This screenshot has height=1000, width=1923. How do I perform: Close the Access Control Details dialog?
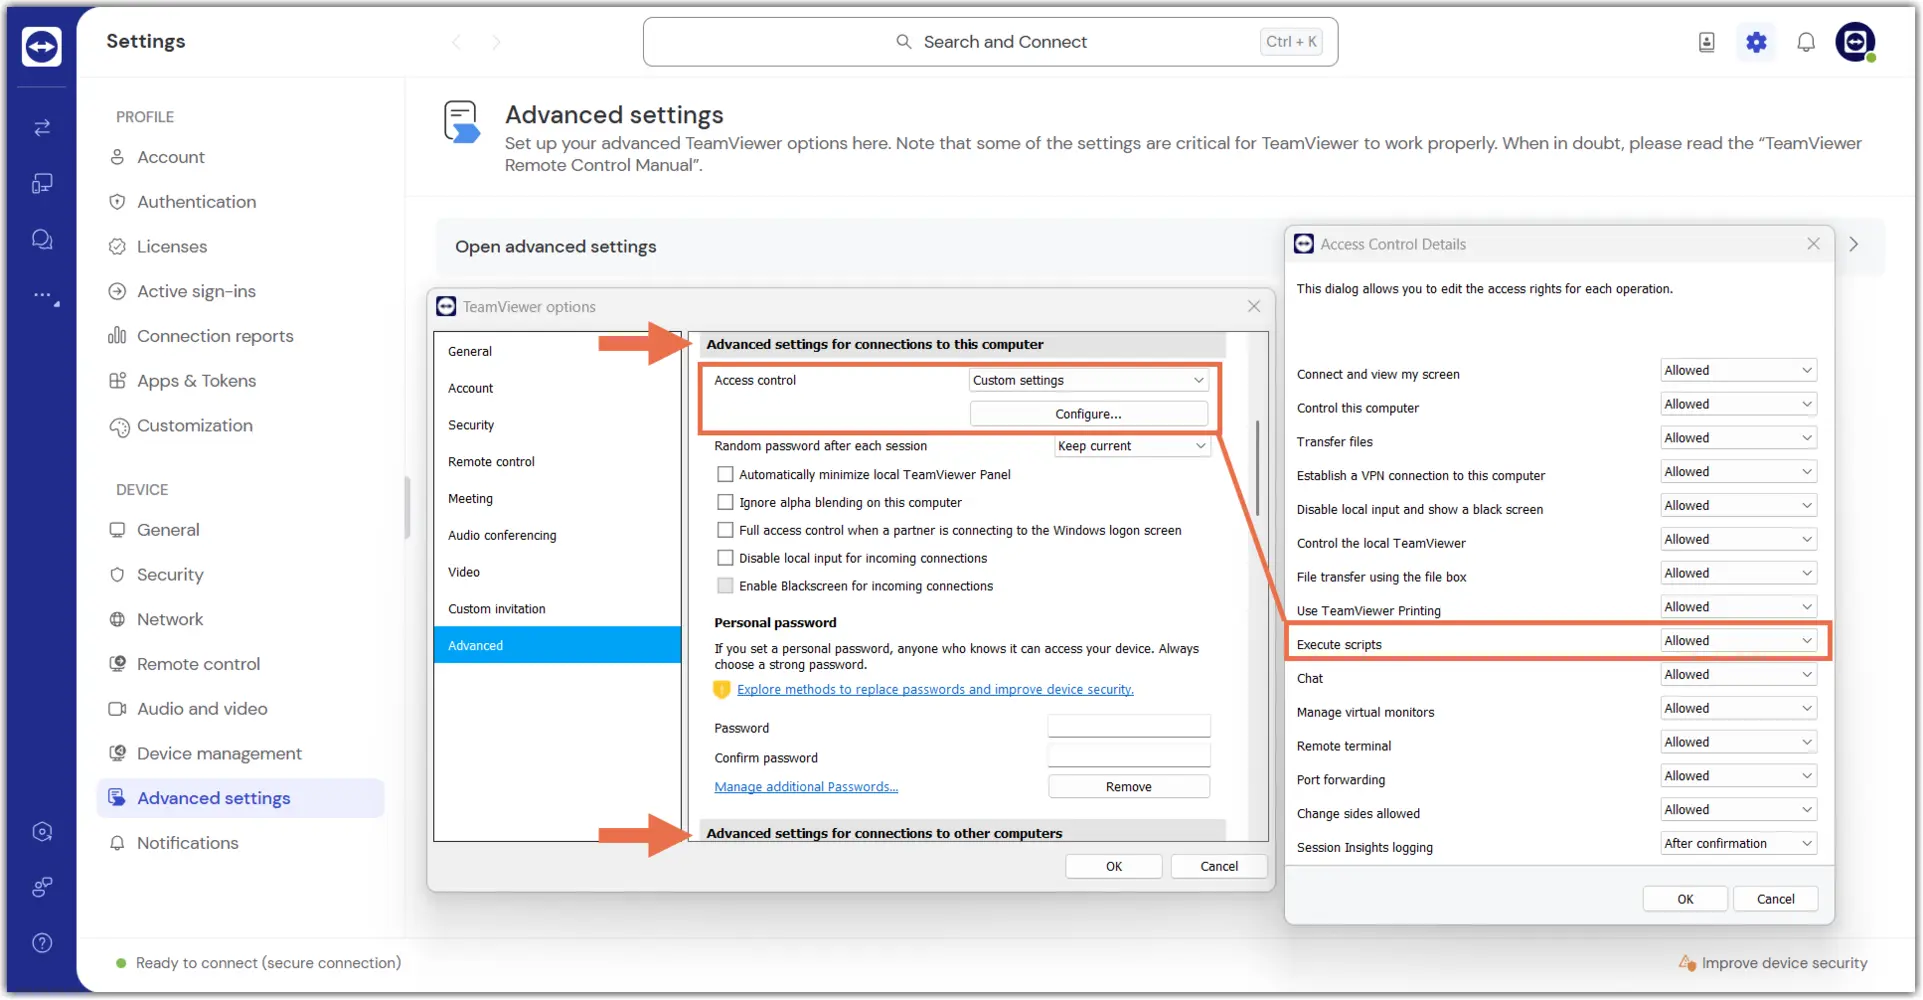[1813, 244]
